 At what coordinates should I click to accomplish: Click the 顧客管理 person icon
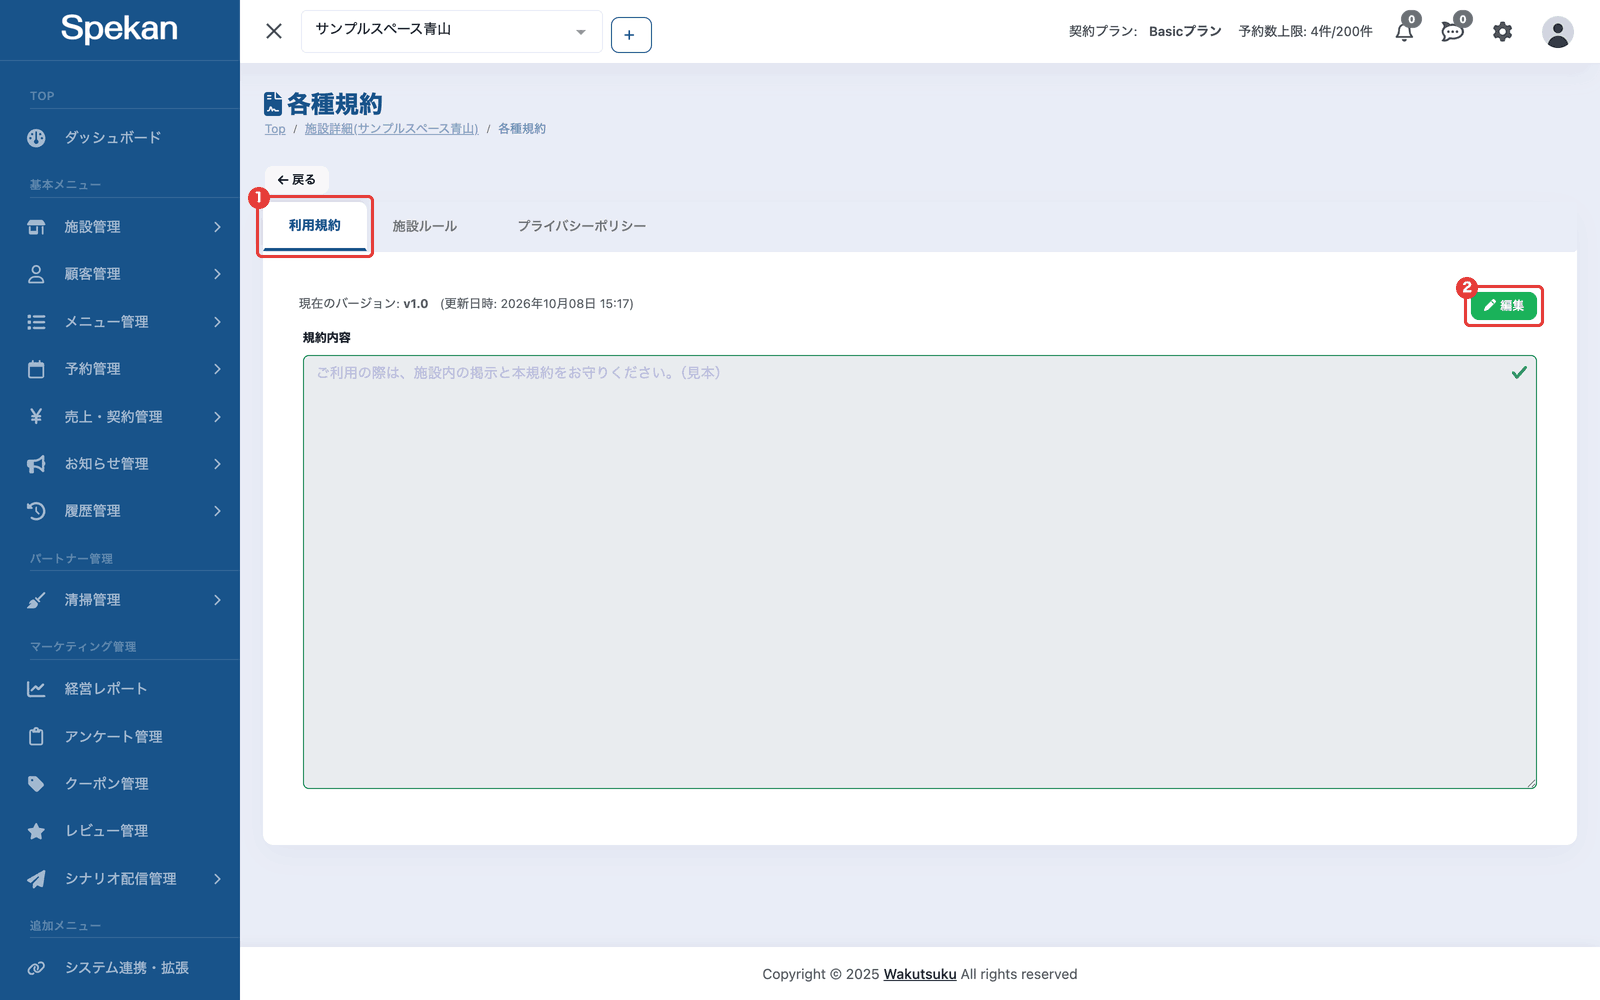click(x=36, y=274)
